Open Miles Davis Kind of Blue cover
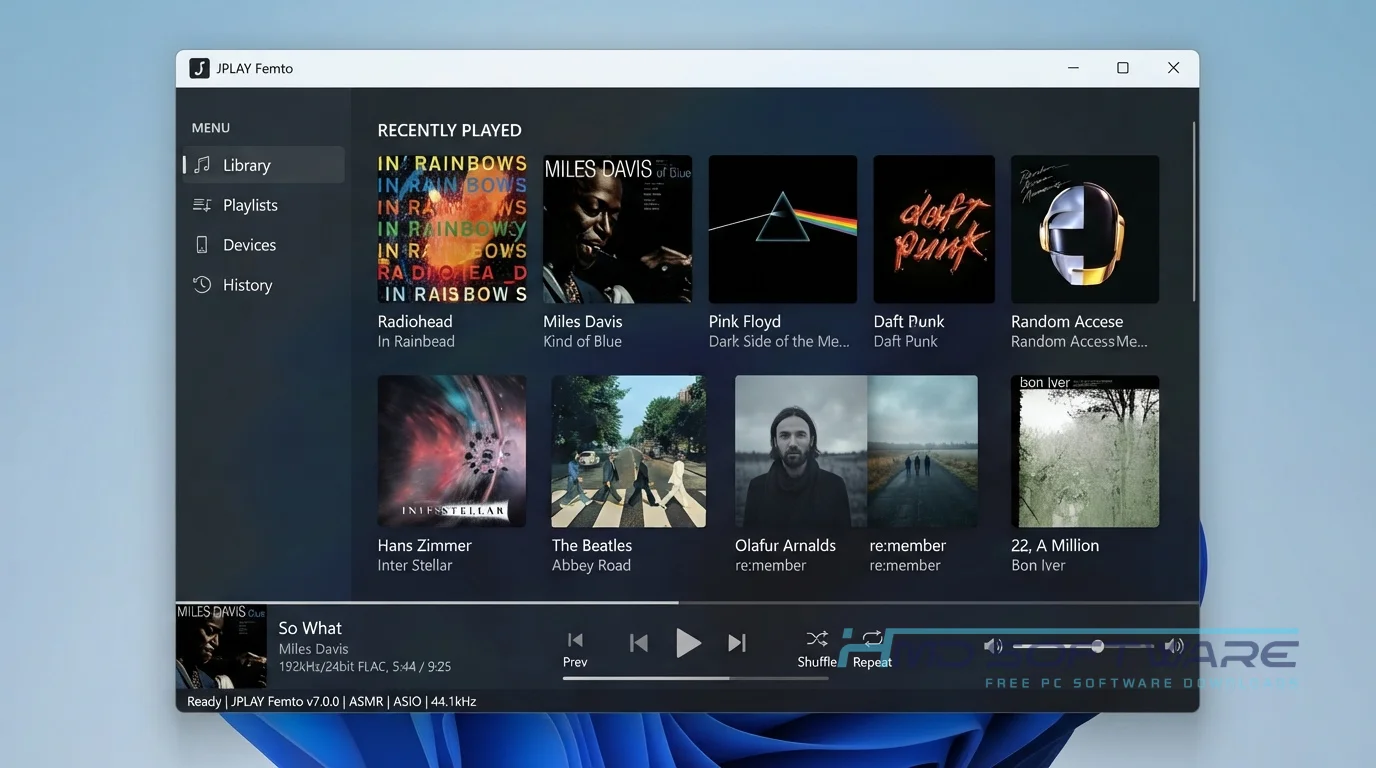Image resolution: width=1376 pixels, height=768 pixels. point(617,229)
